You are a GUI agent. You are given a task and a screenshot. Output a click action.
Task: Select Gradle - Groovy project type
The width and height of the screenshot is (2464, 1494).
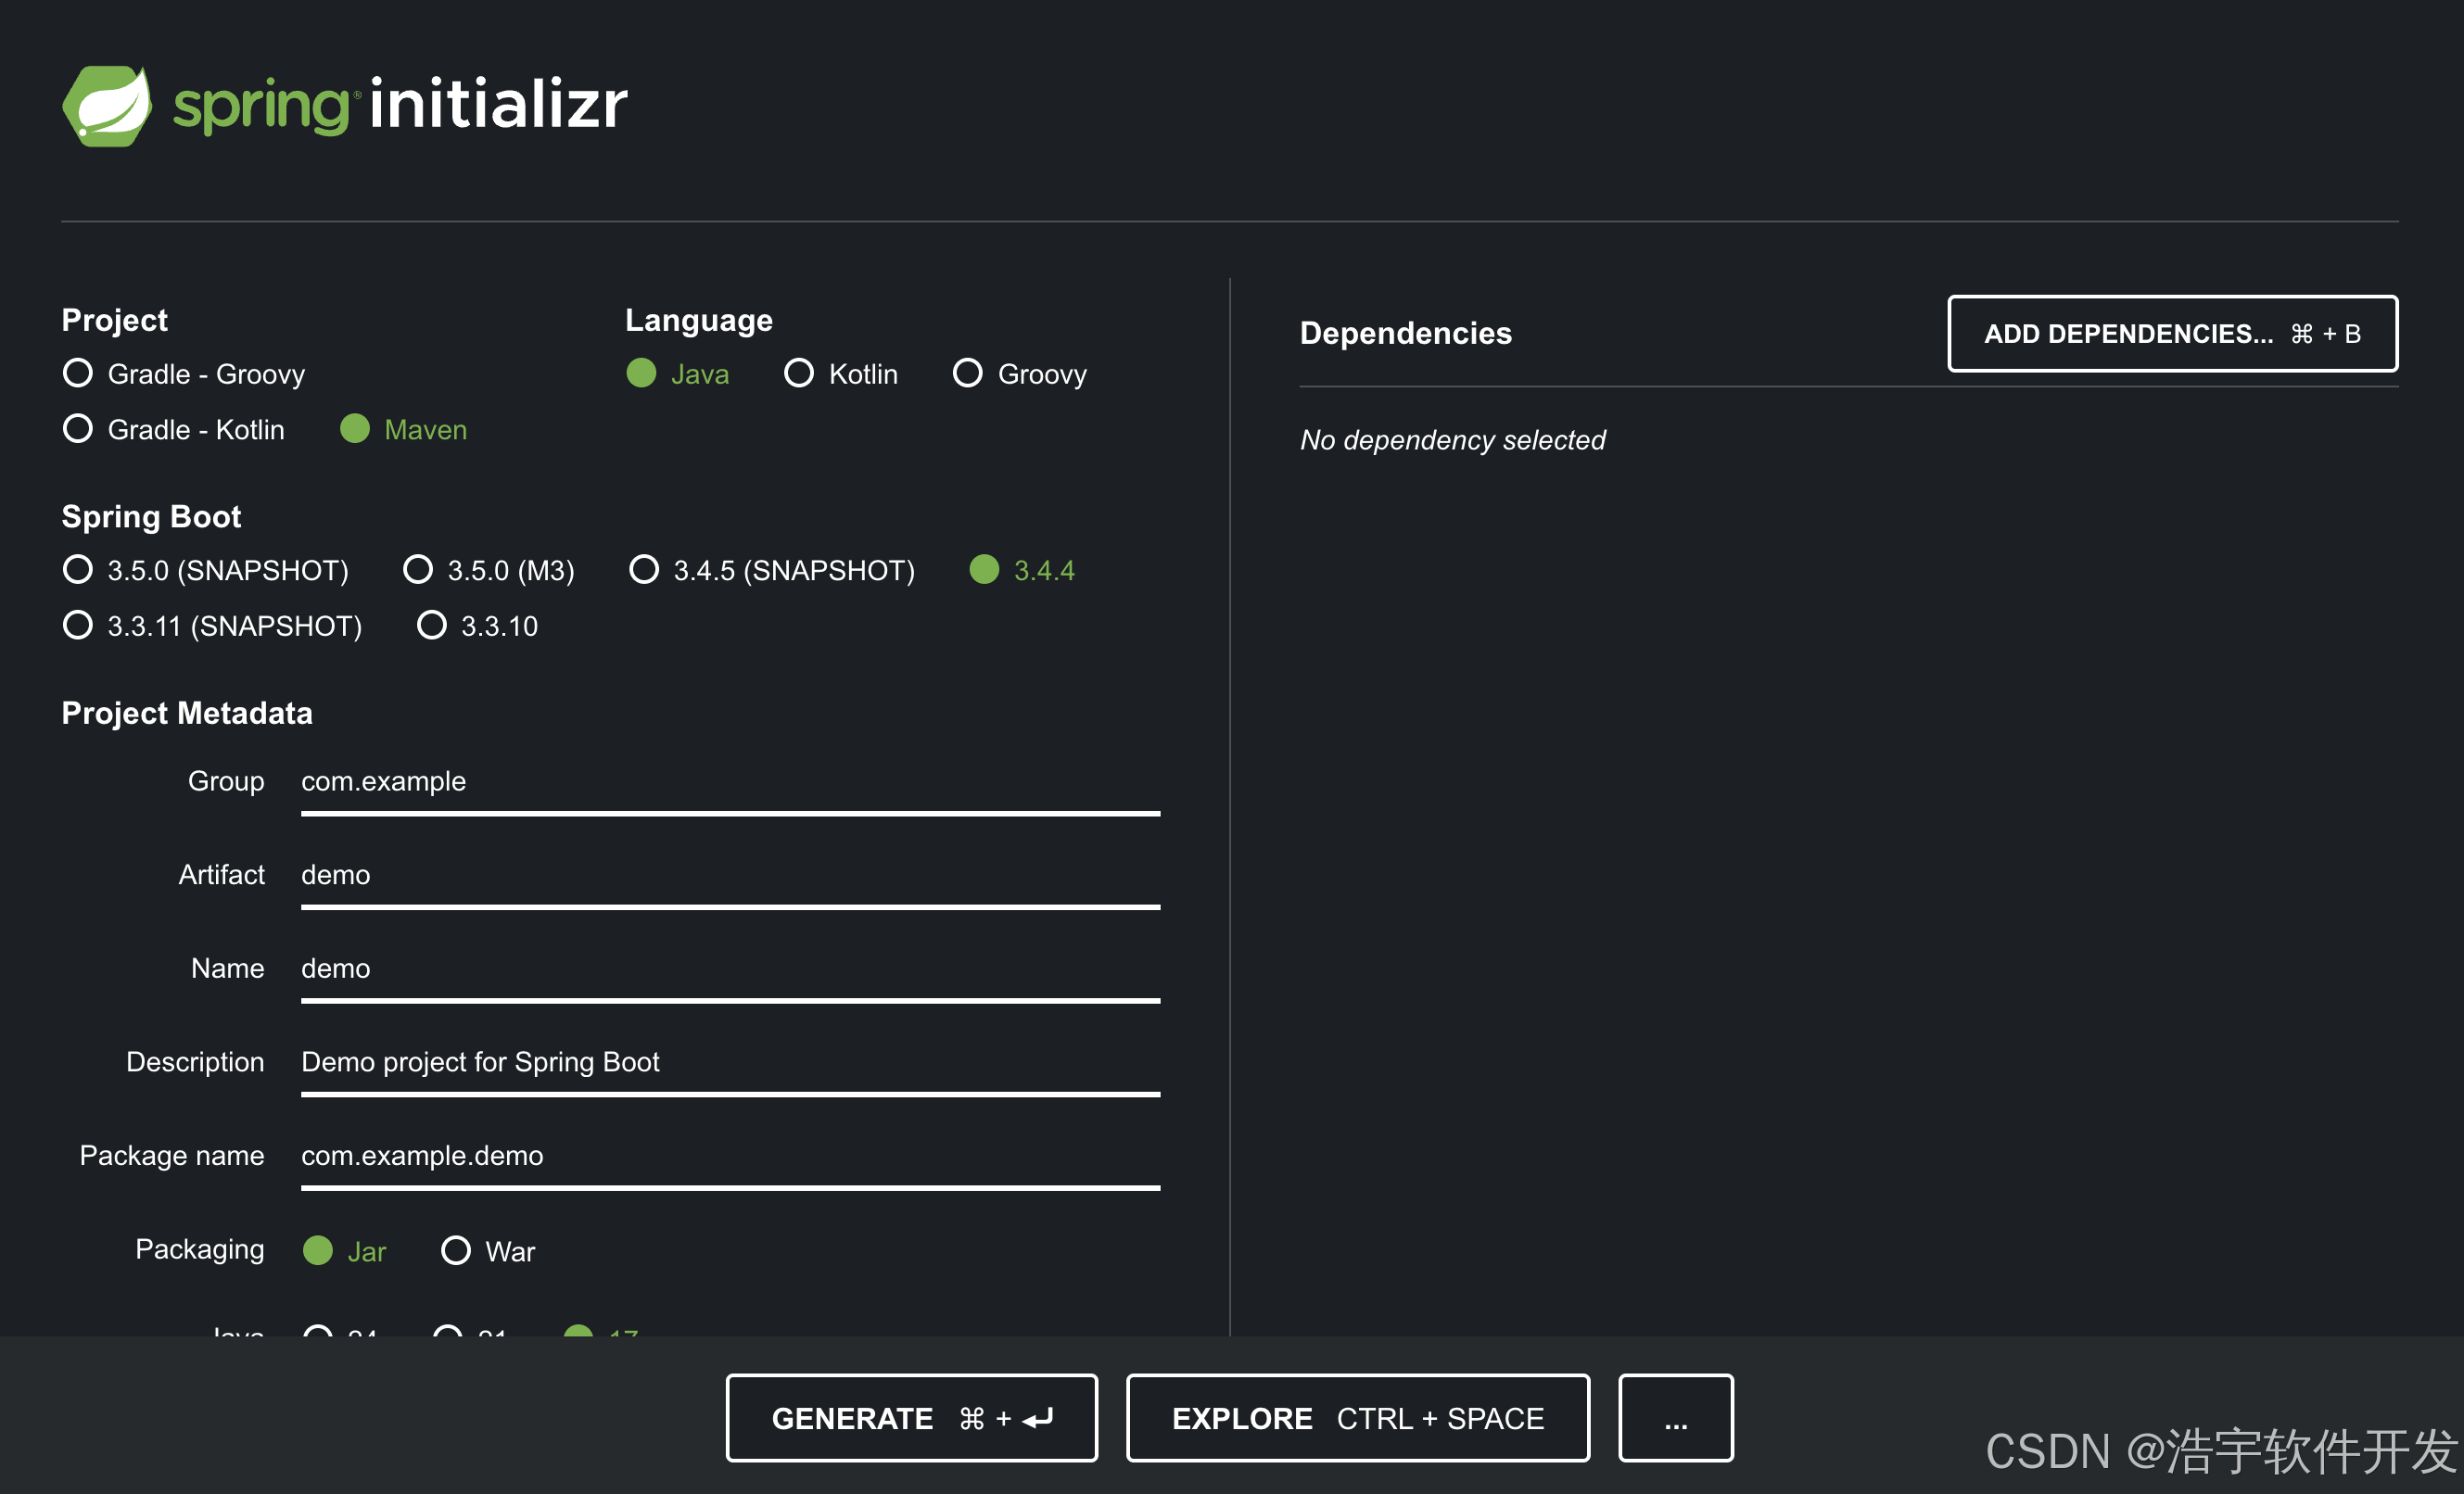[78, 373]
